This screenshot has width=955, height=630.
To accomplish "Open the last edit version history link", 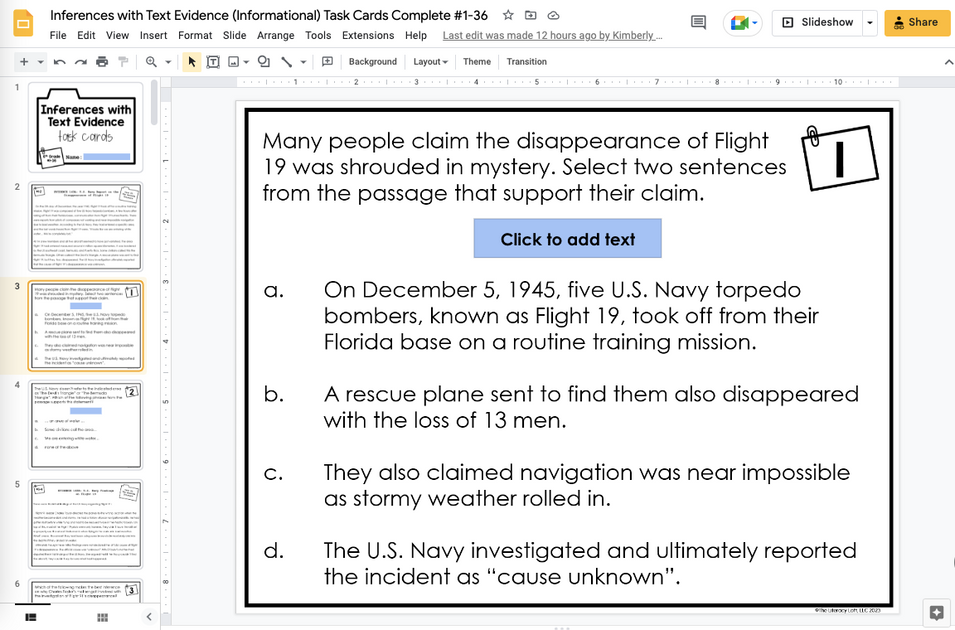I will click(552, 35).
